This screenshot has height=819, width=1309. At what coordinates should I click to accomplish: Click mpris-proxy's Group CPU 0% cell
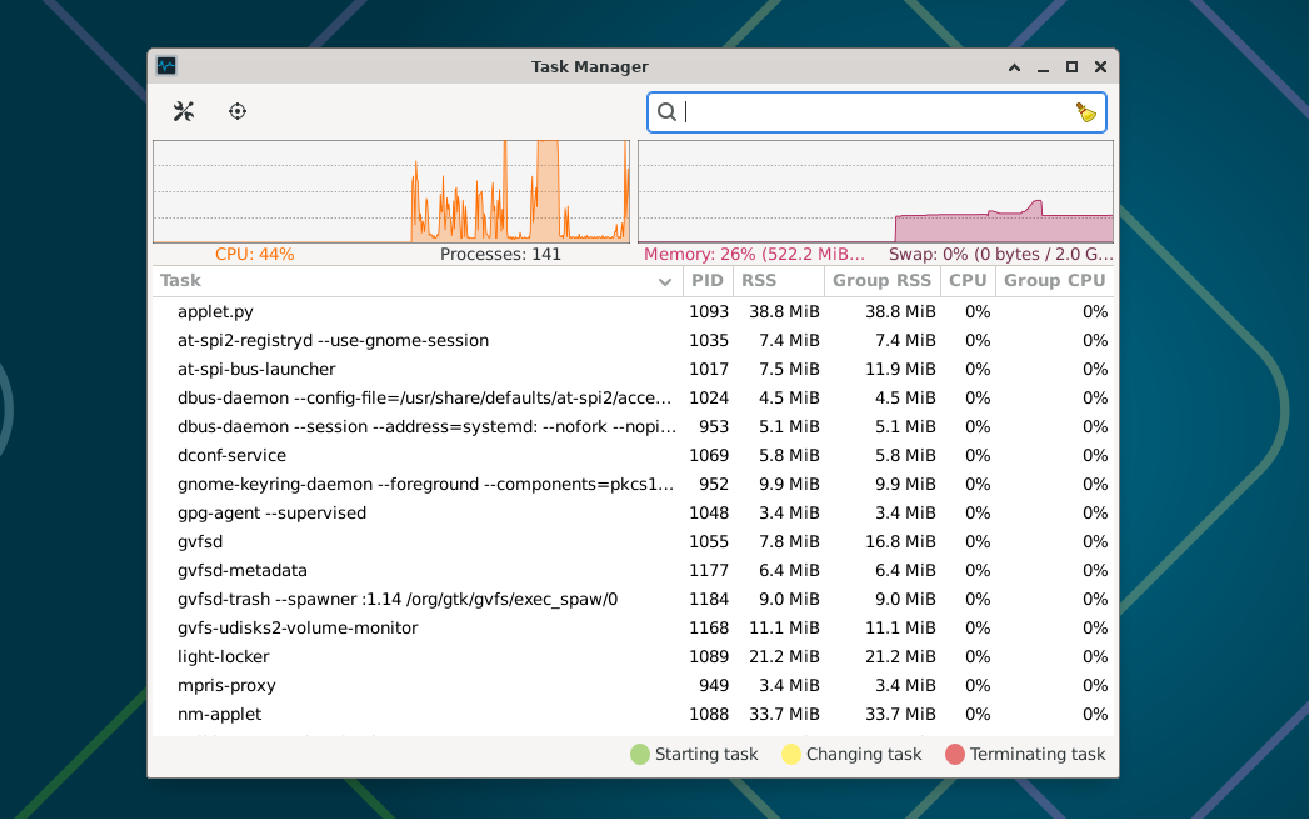click(1095, 686)
